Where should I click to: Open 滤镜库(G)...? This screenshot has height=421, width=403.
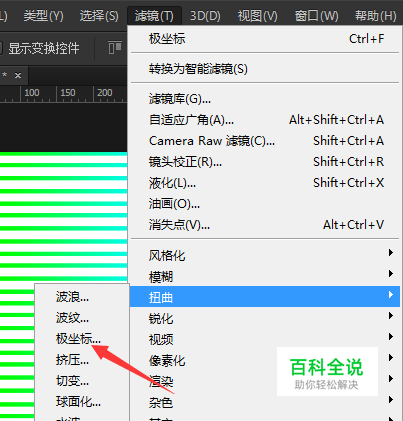265,99
